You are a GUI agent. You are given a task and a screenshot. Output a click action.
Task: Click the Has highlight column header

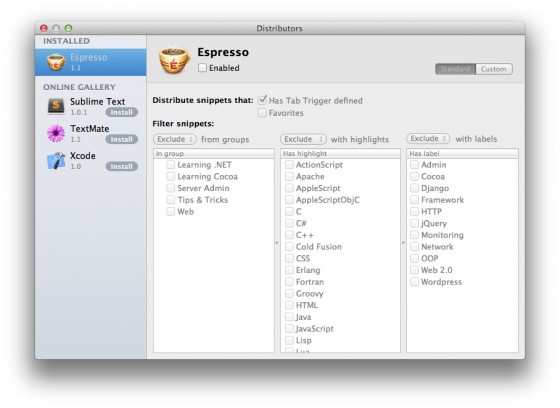point(340,154)
